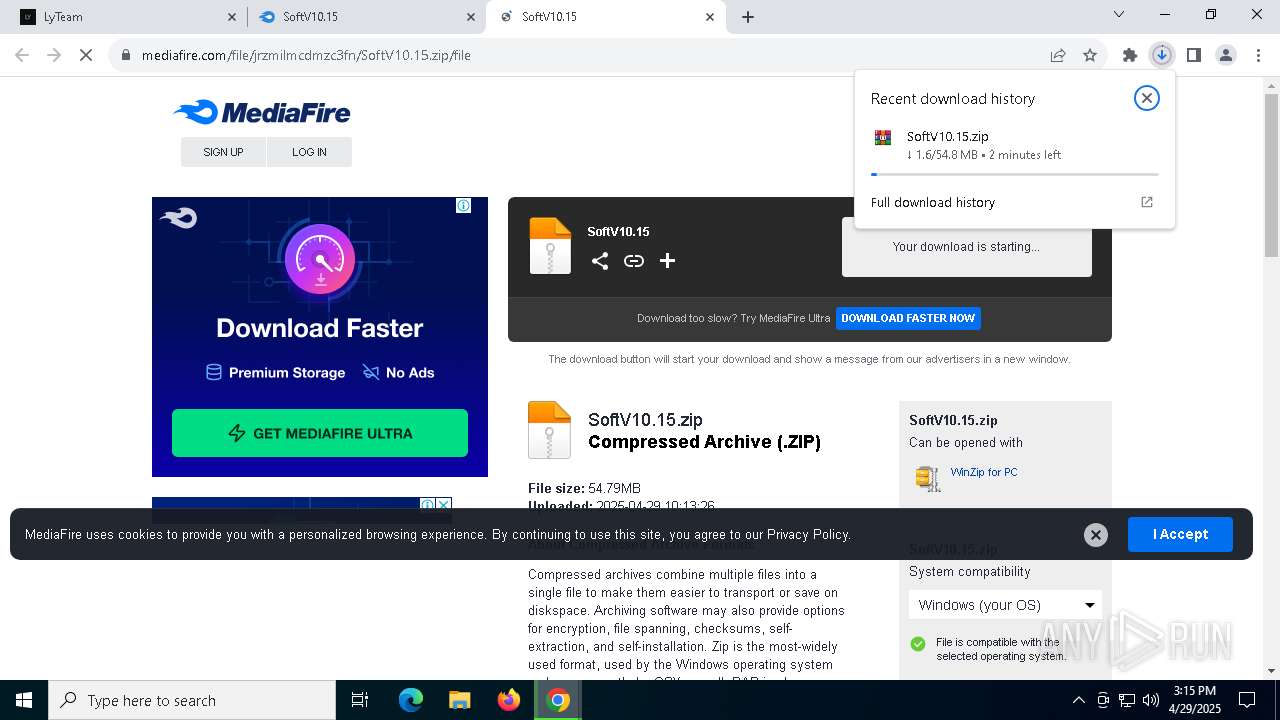Open the Windows Start menu
This screenshot has height=720, width=1280.
click(x=24, y=700)
